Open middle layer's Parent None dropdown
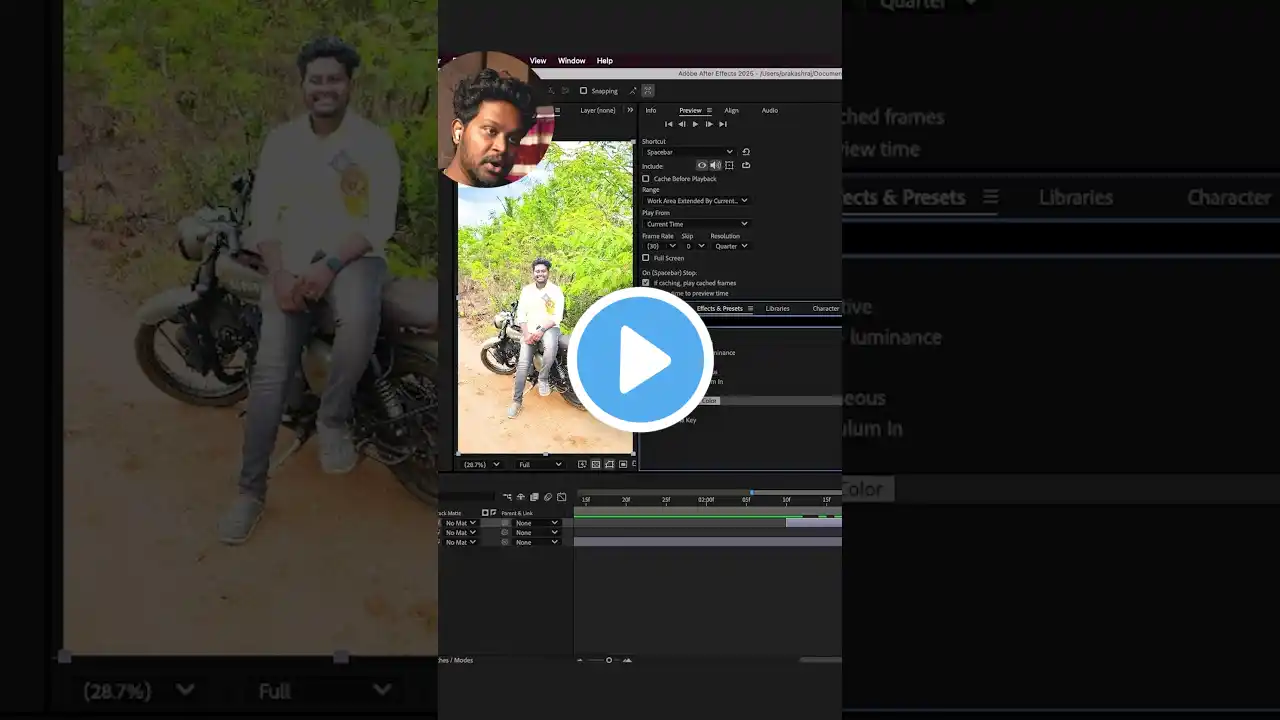This screenshot has width=1280, height=720. (x=537, y=533)
